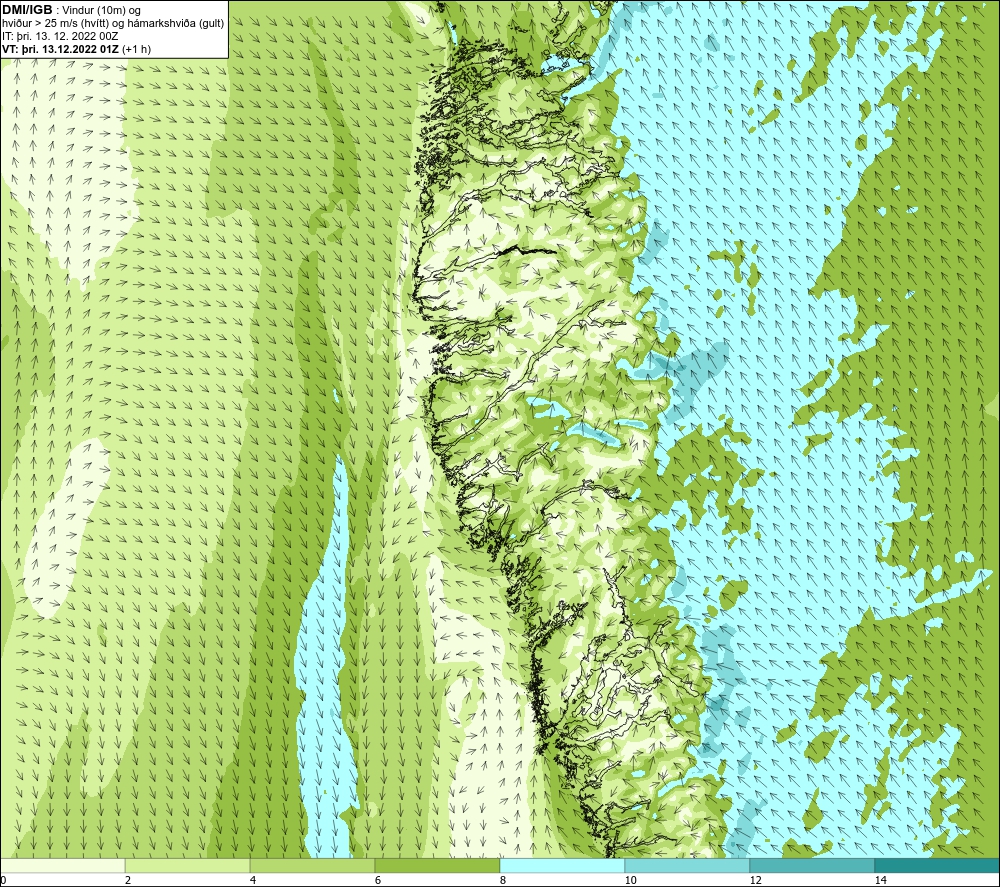Image resolution: width=1000 pixels, height=887 pixels.
Task: Click the "DMI/IGB" bold heading text
Action: pyautogui.click(x=27, y=10)
